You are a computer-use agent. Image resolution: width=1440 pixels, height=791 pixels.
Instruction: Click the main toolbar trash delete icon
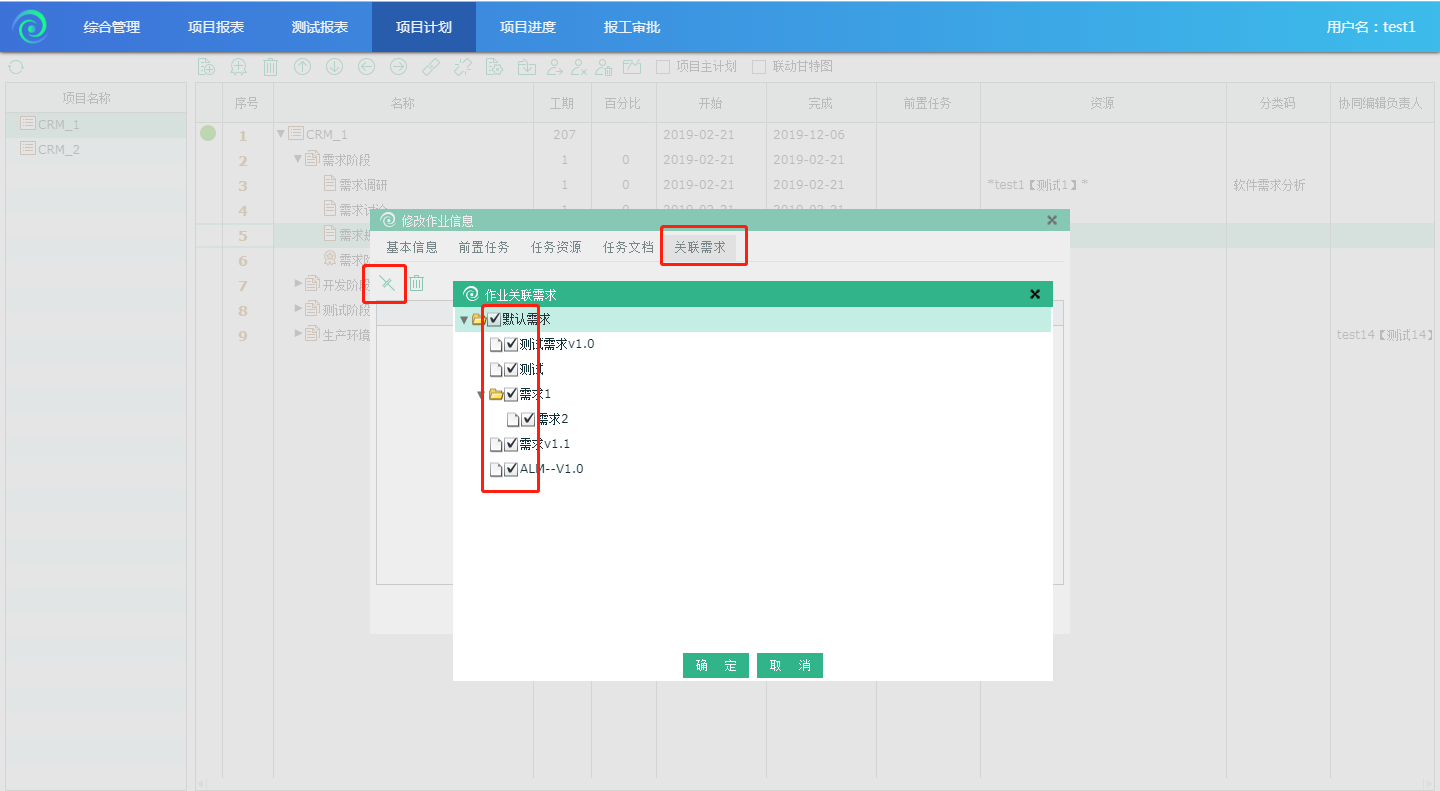(270, 67)
